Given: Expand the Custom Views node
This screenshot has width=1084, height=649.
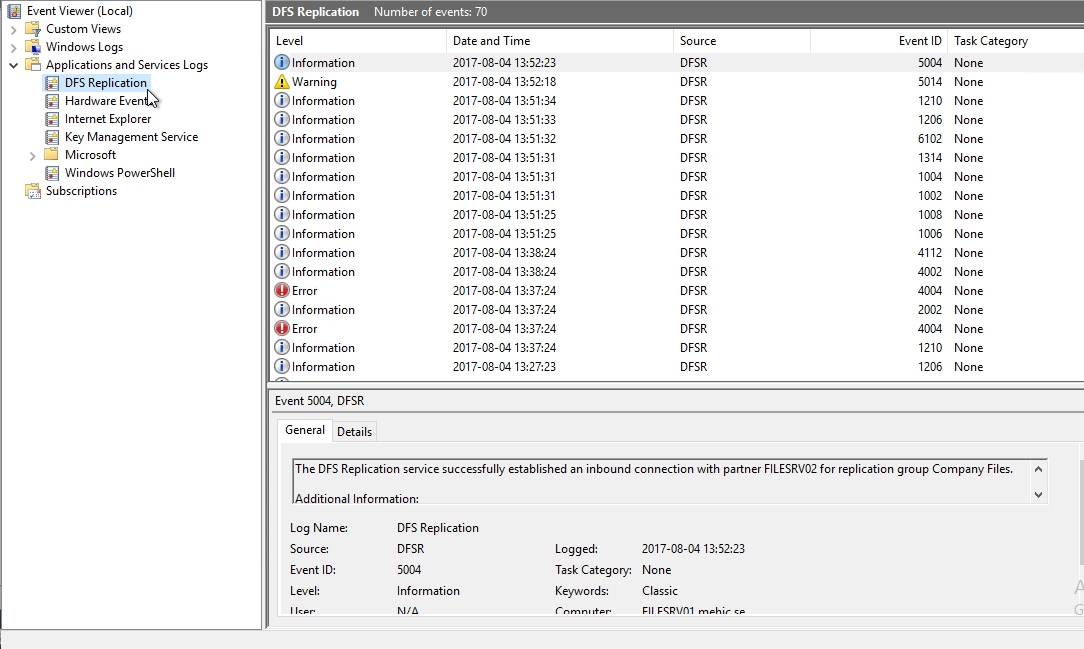Looking at the screenshot, I should point(14,29).
